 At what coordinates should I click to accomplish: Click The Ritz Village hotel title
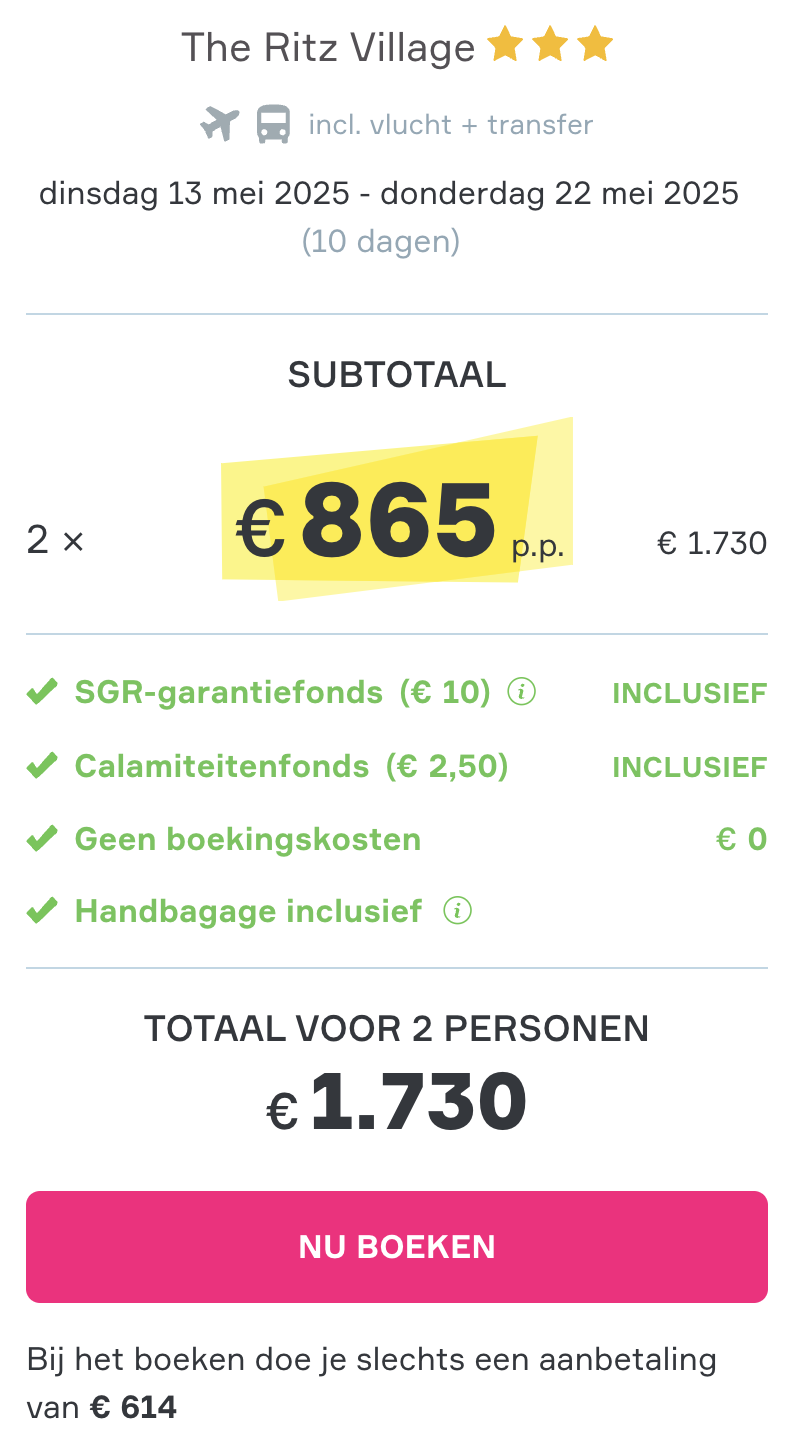click(328, 47)
